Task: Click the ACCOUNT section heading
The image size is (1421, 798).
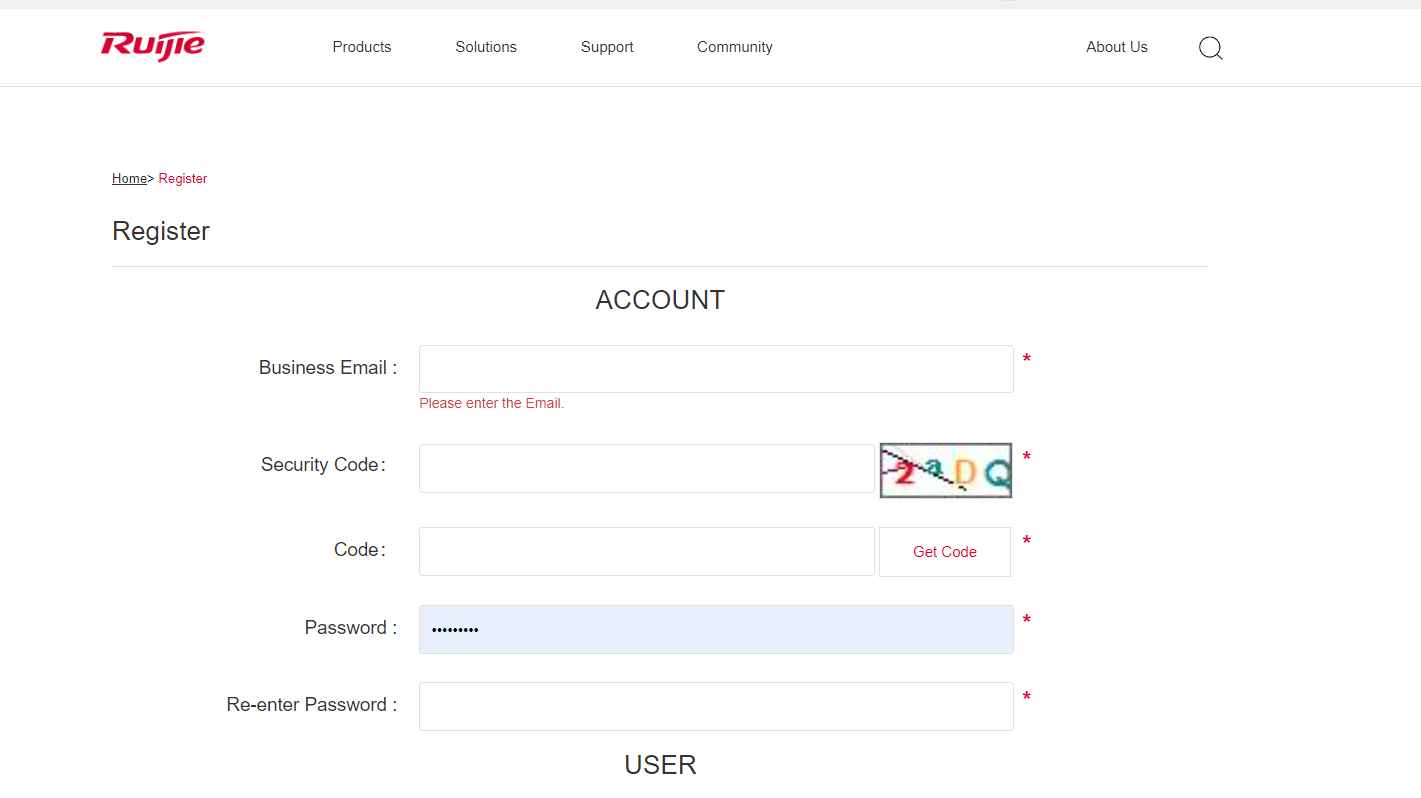Action: (x=660, y=300)
